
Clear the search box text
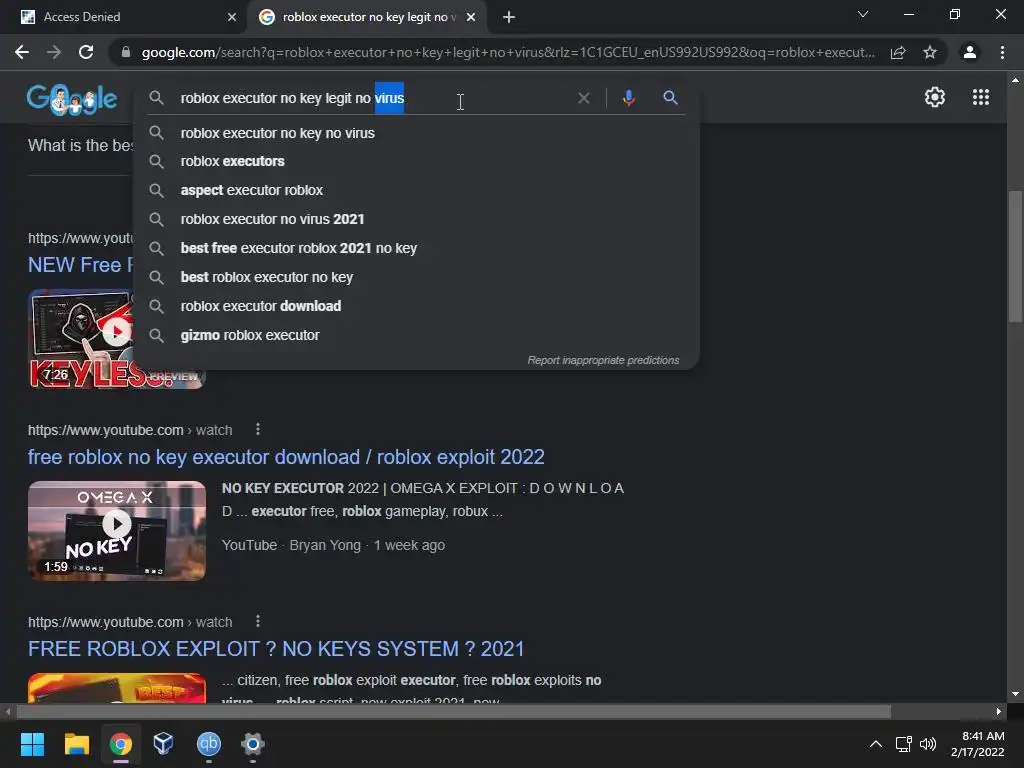point(584,98)
